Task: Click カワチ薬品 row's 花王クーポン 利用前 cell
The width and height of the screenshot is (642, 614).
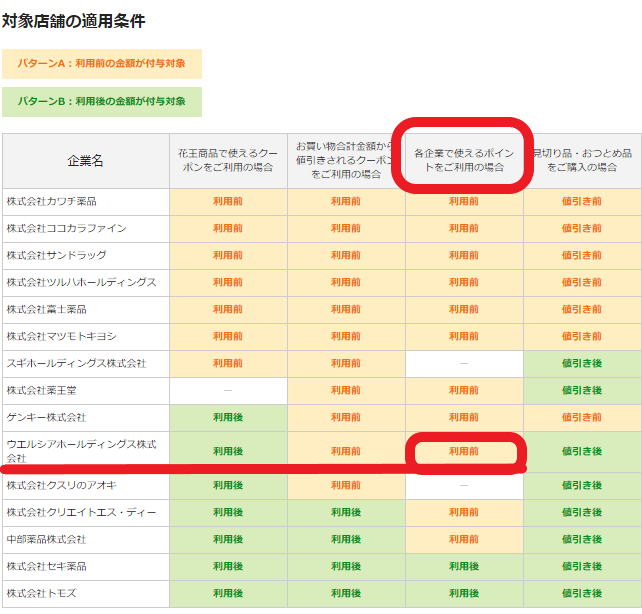Action: click(228, 201)
